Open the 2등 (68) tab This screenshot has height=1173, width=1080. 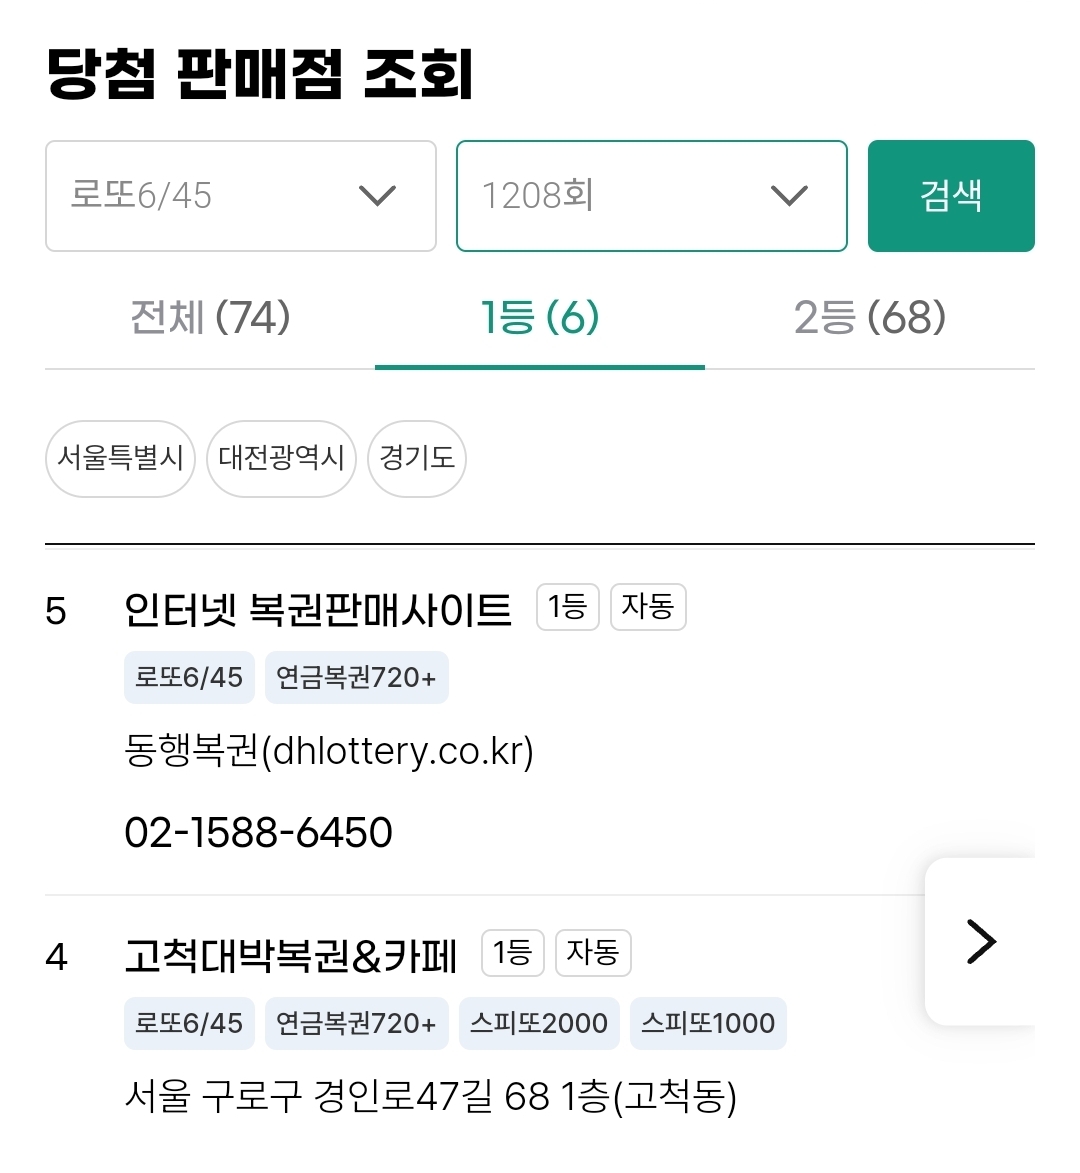tap(869, 319)
